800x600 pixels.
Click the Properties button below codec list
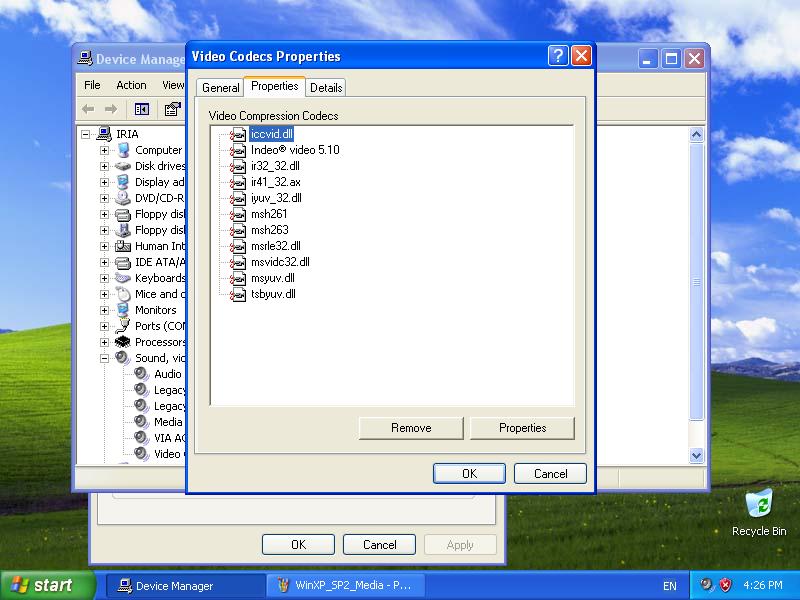(x=522, y=428)
